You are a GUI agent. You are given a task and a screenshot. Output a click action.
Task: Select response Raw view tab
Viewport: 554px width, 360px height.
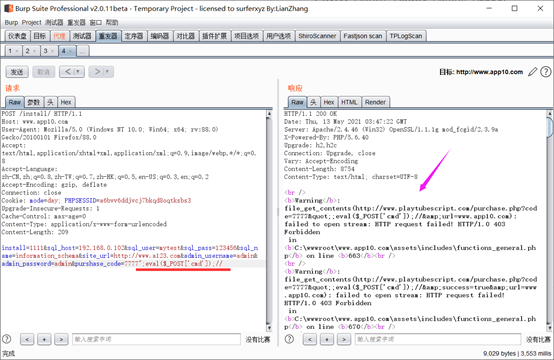click(x=297, y=102)
